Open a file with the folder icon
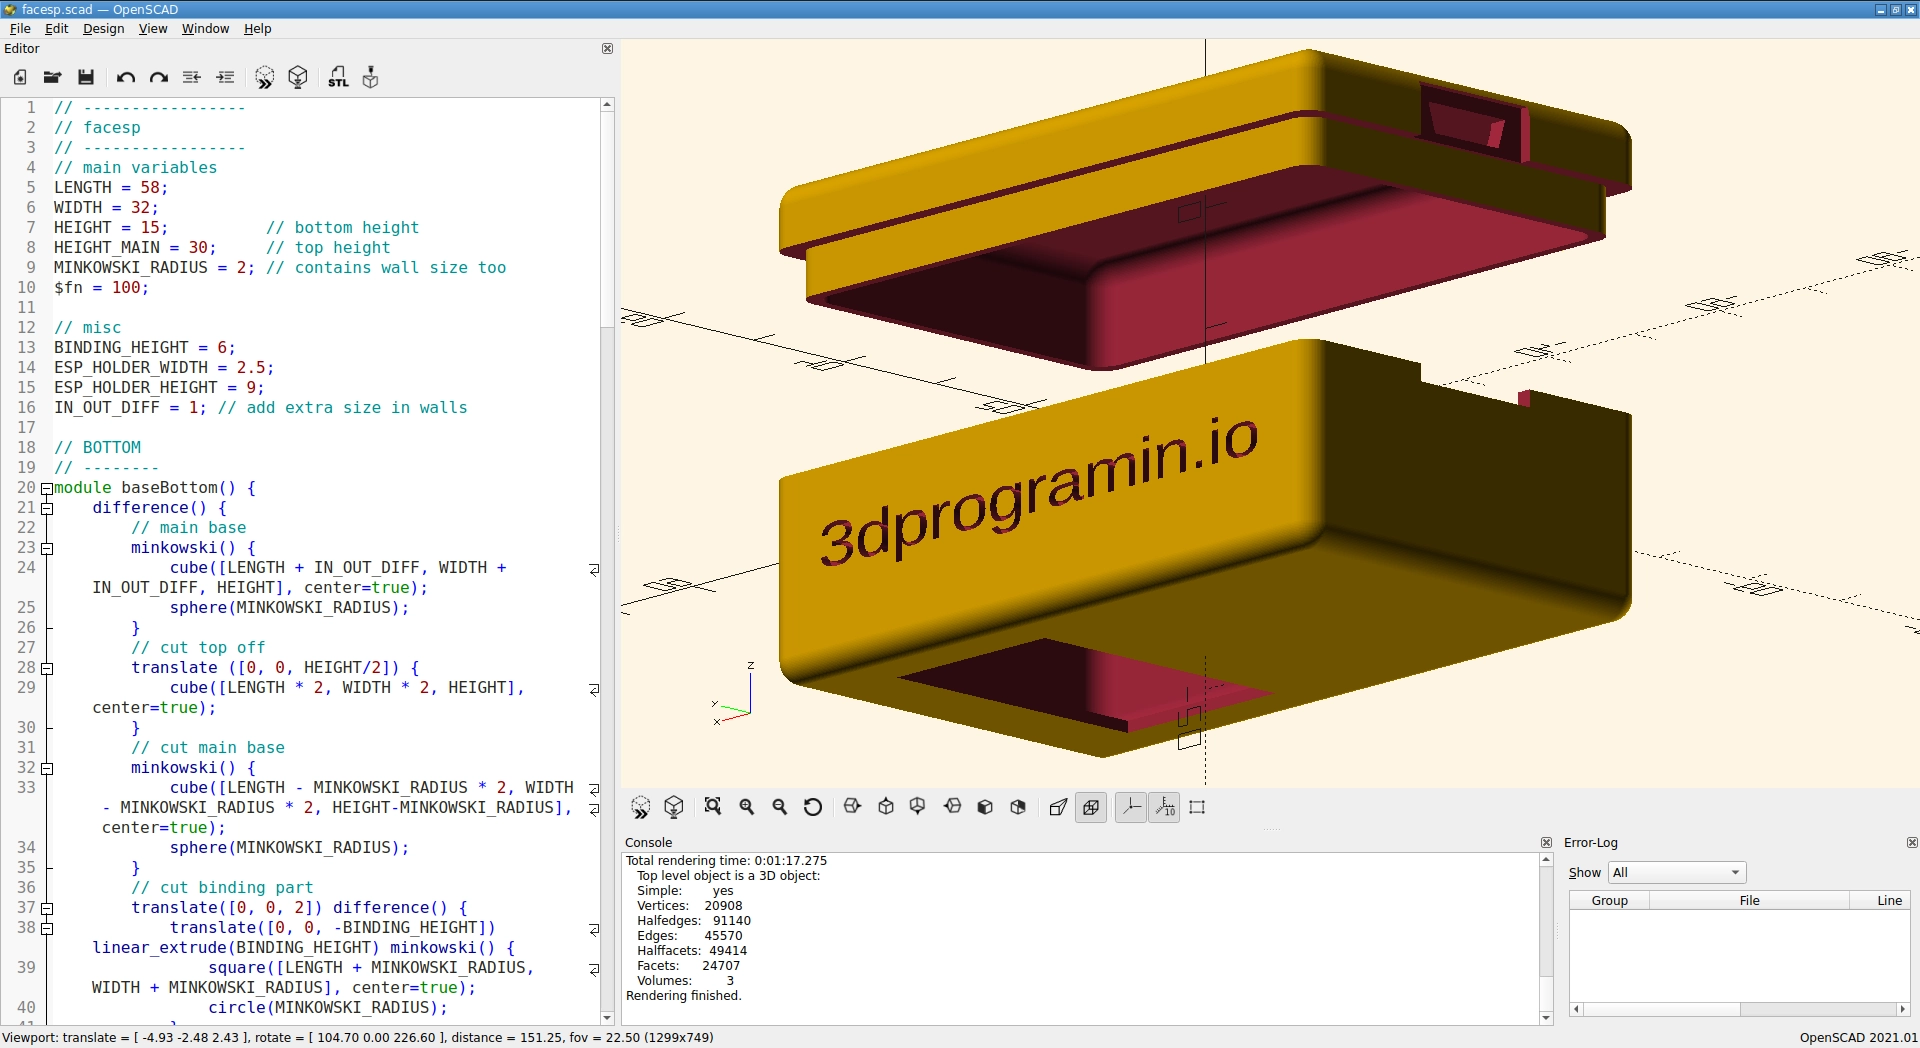1920x1048 pixels. click(x=53, y=77)
